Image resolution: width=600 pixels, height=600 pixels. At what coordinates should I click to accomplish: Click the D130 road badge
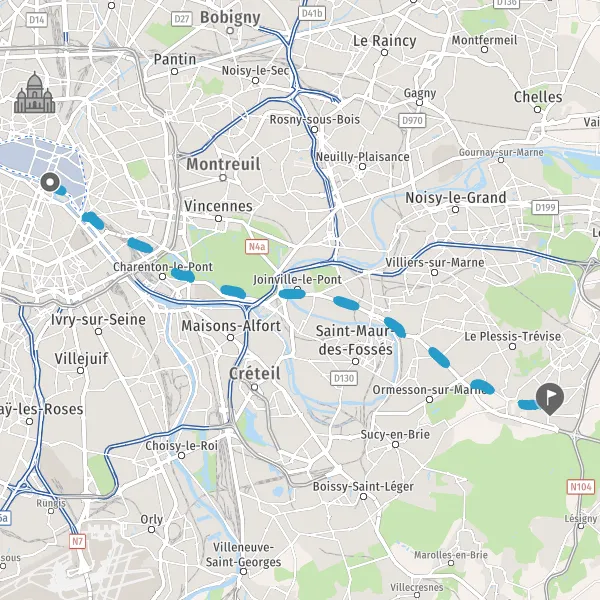pos(344,378)
